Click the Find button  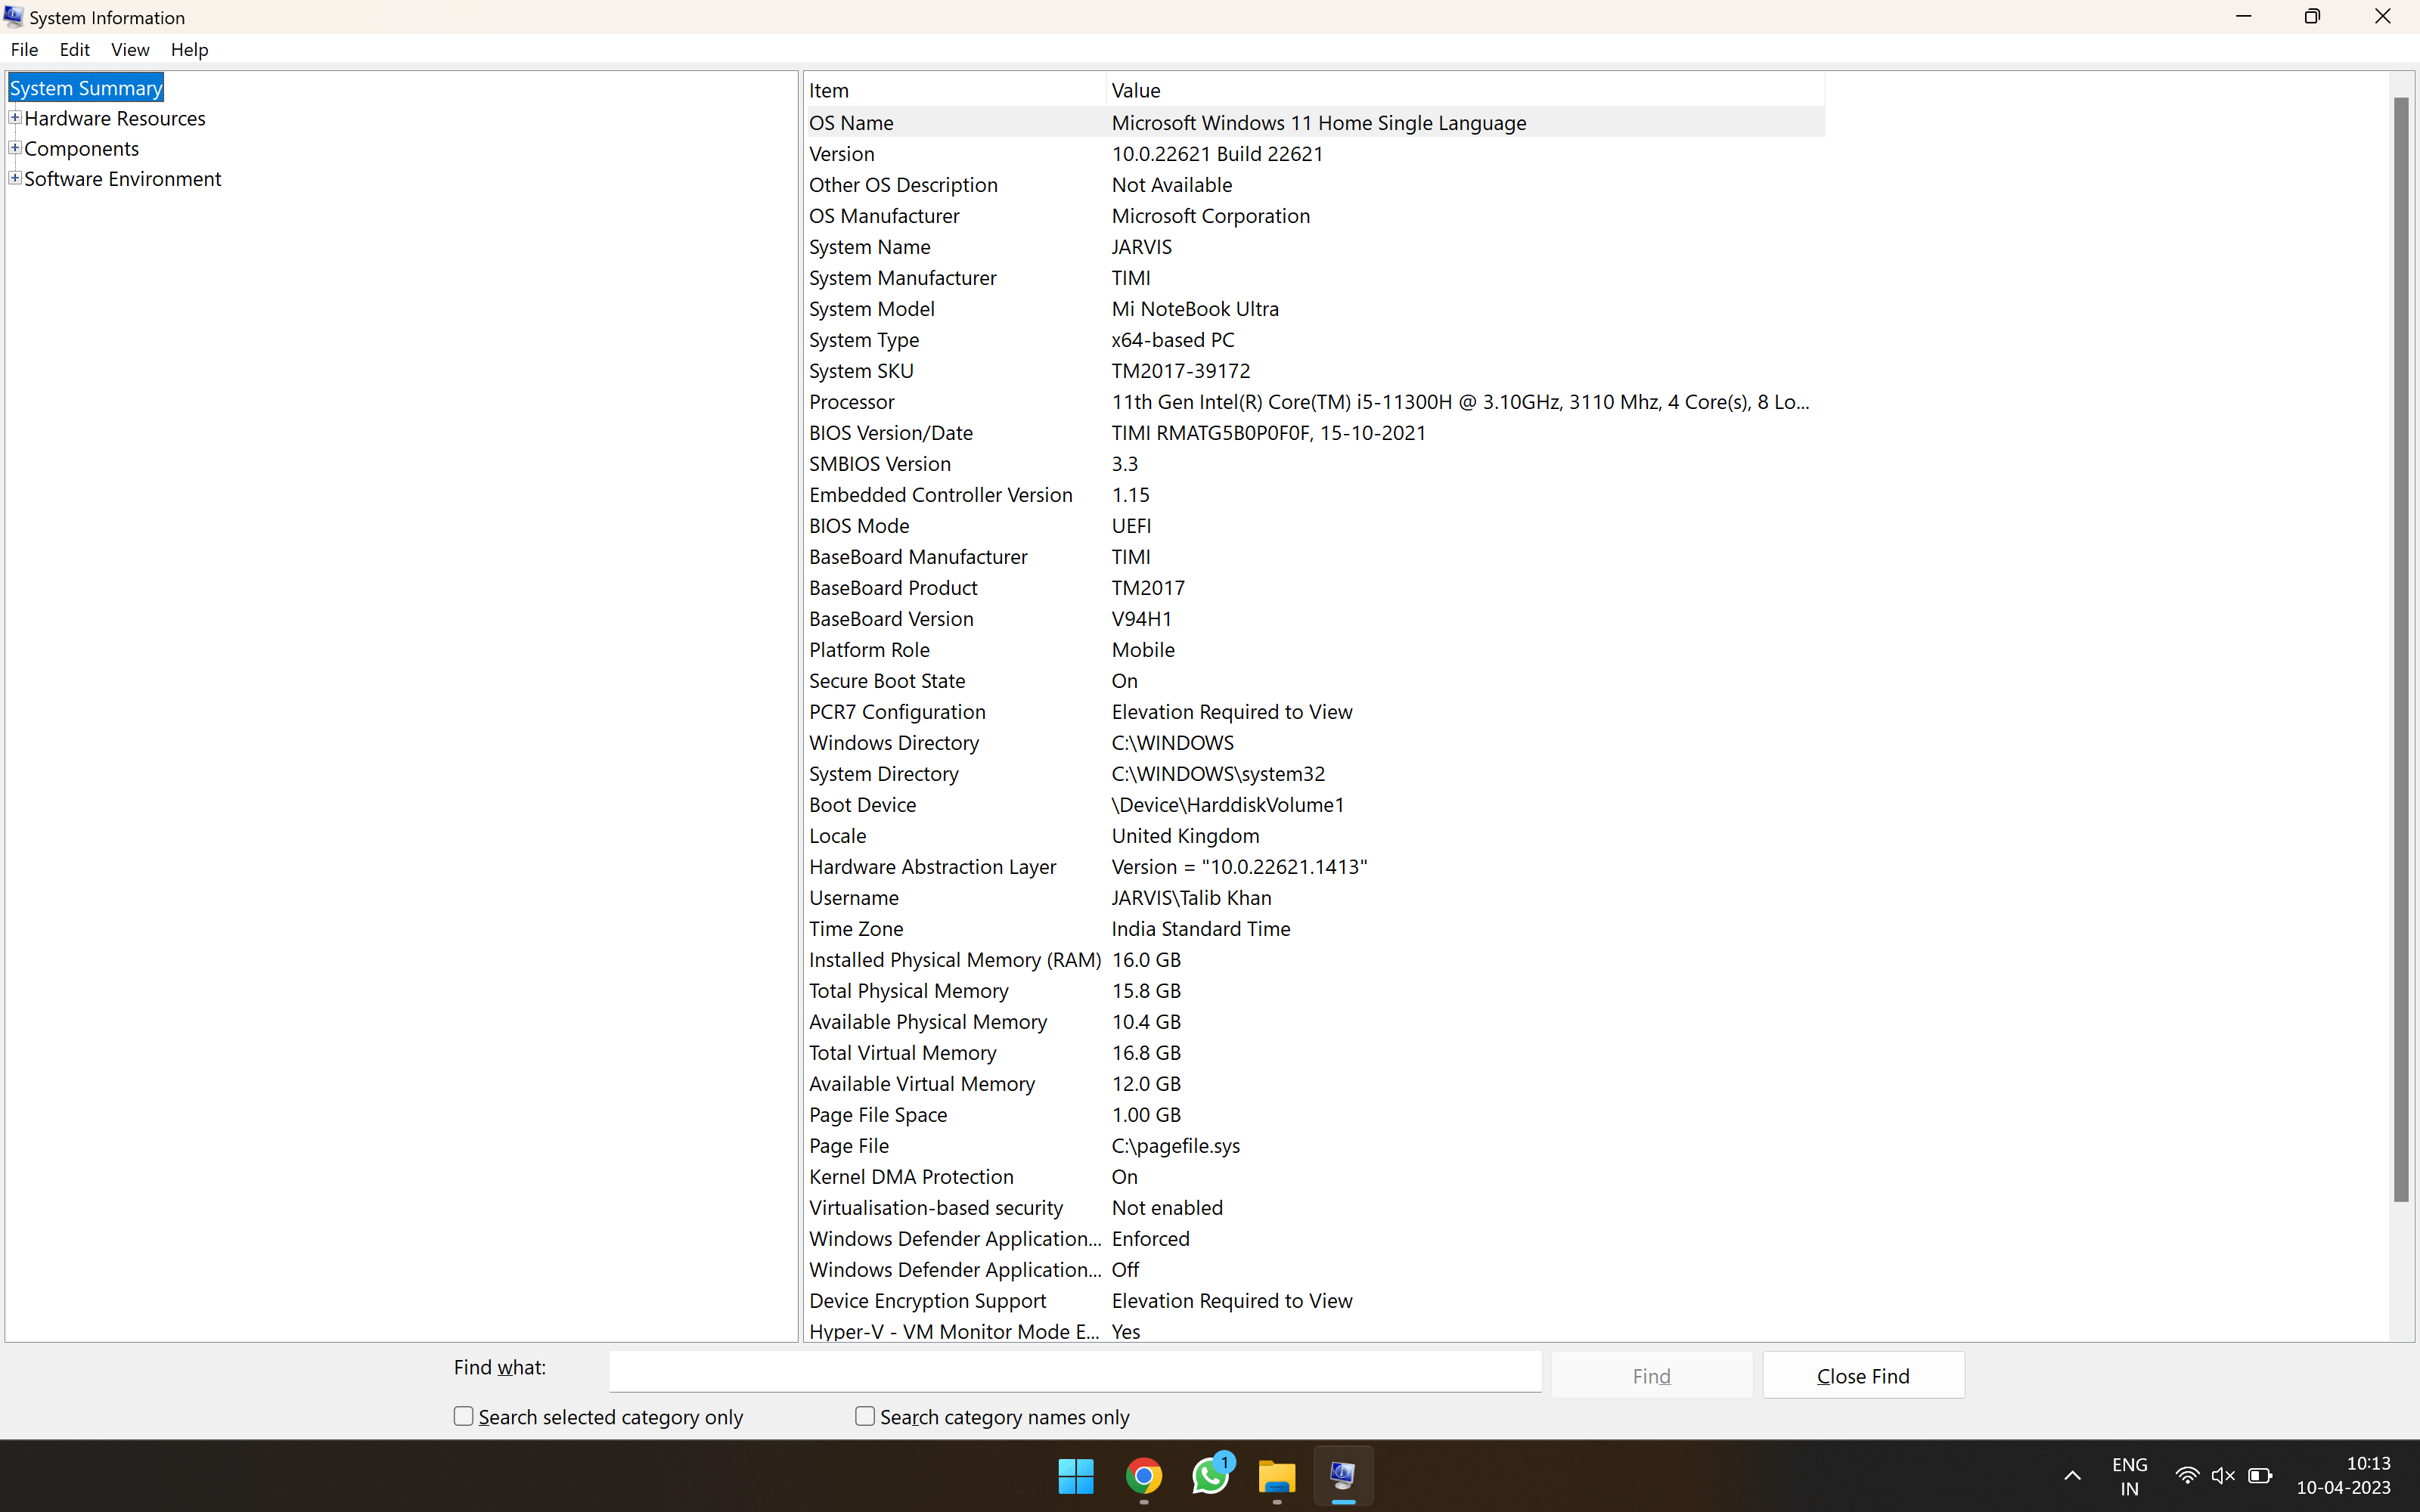coord(1651,1376)
